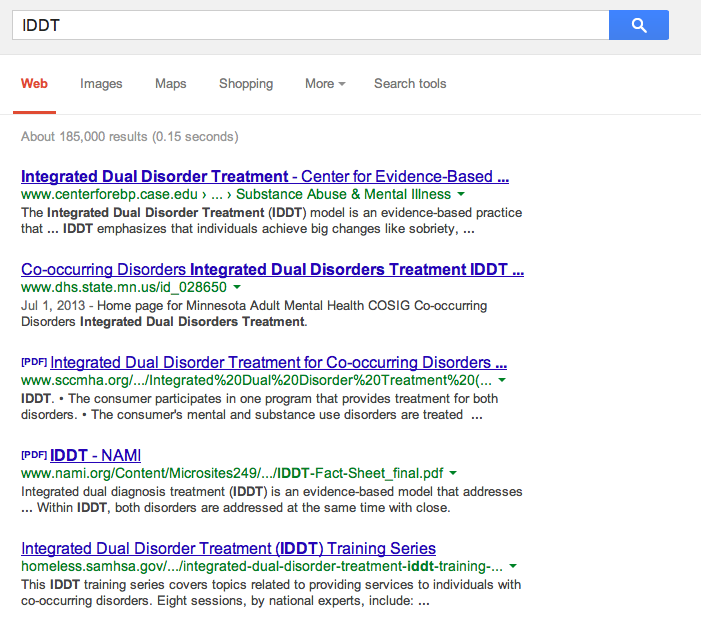Screen dimensions: 701x619
Task: Open the Shopping tab
Action: click(246, 84)
